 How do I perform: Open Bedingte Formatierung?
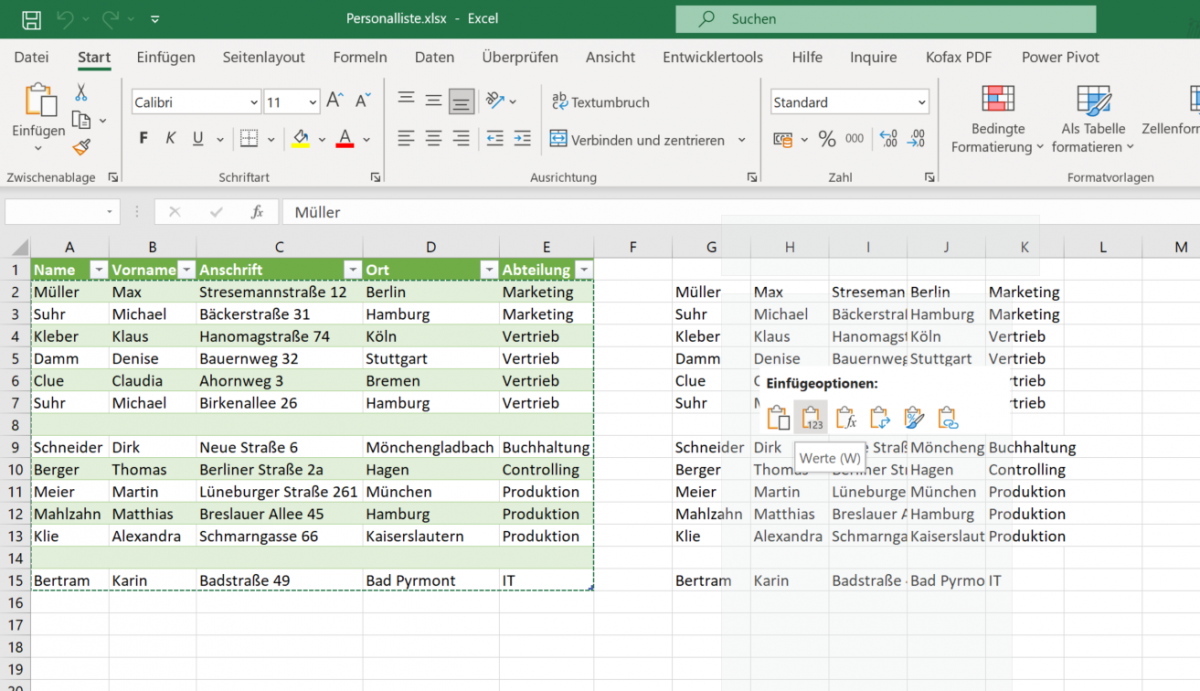pyautogui.click(x=996, y=120)
